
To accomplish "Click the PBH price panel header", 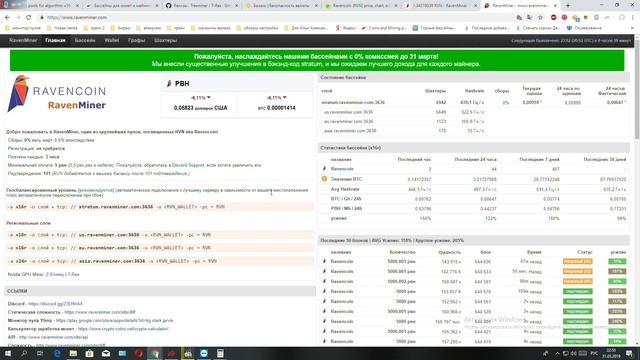I will click(x=237, y=83).
